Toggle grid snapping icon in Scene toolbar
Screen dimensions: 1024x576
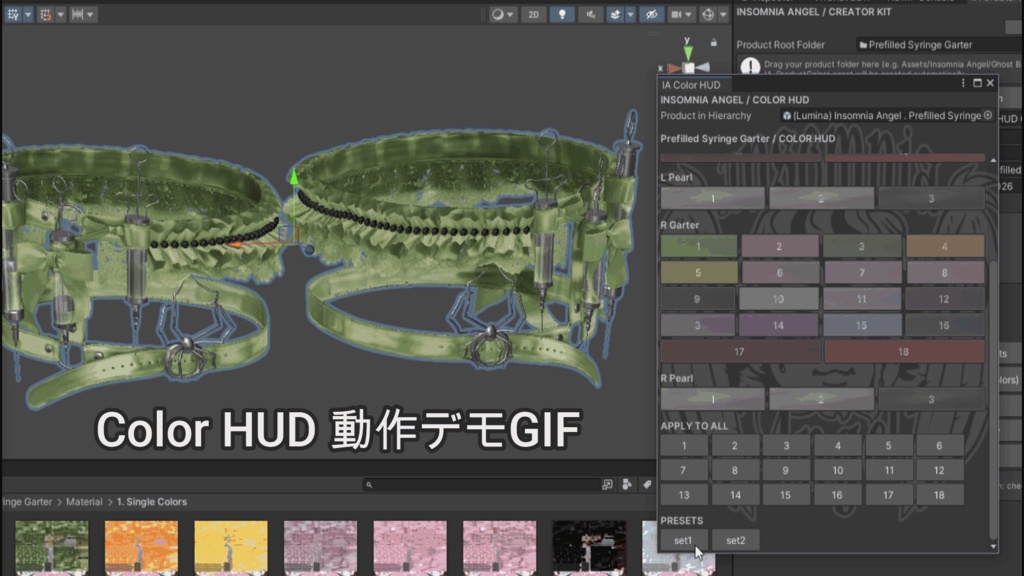point(13,14)
